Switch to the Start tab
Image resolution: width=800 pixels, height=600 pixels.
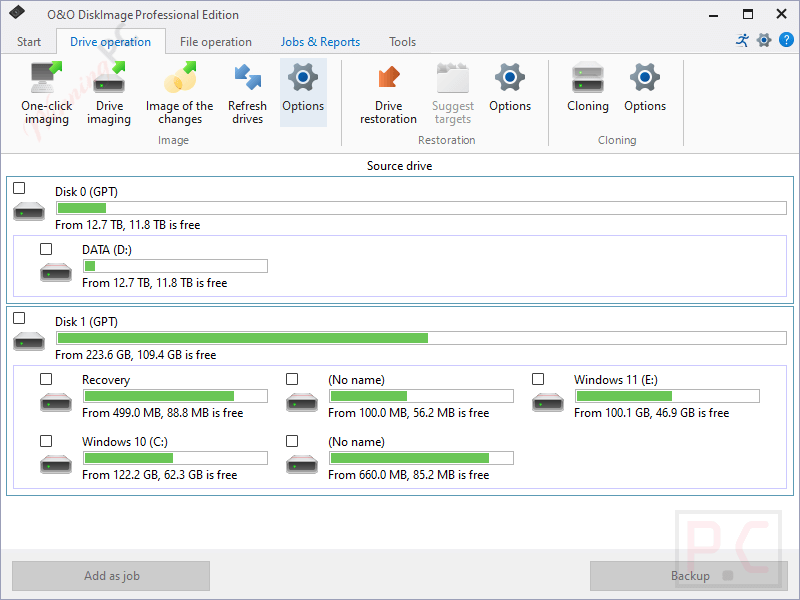29,42
